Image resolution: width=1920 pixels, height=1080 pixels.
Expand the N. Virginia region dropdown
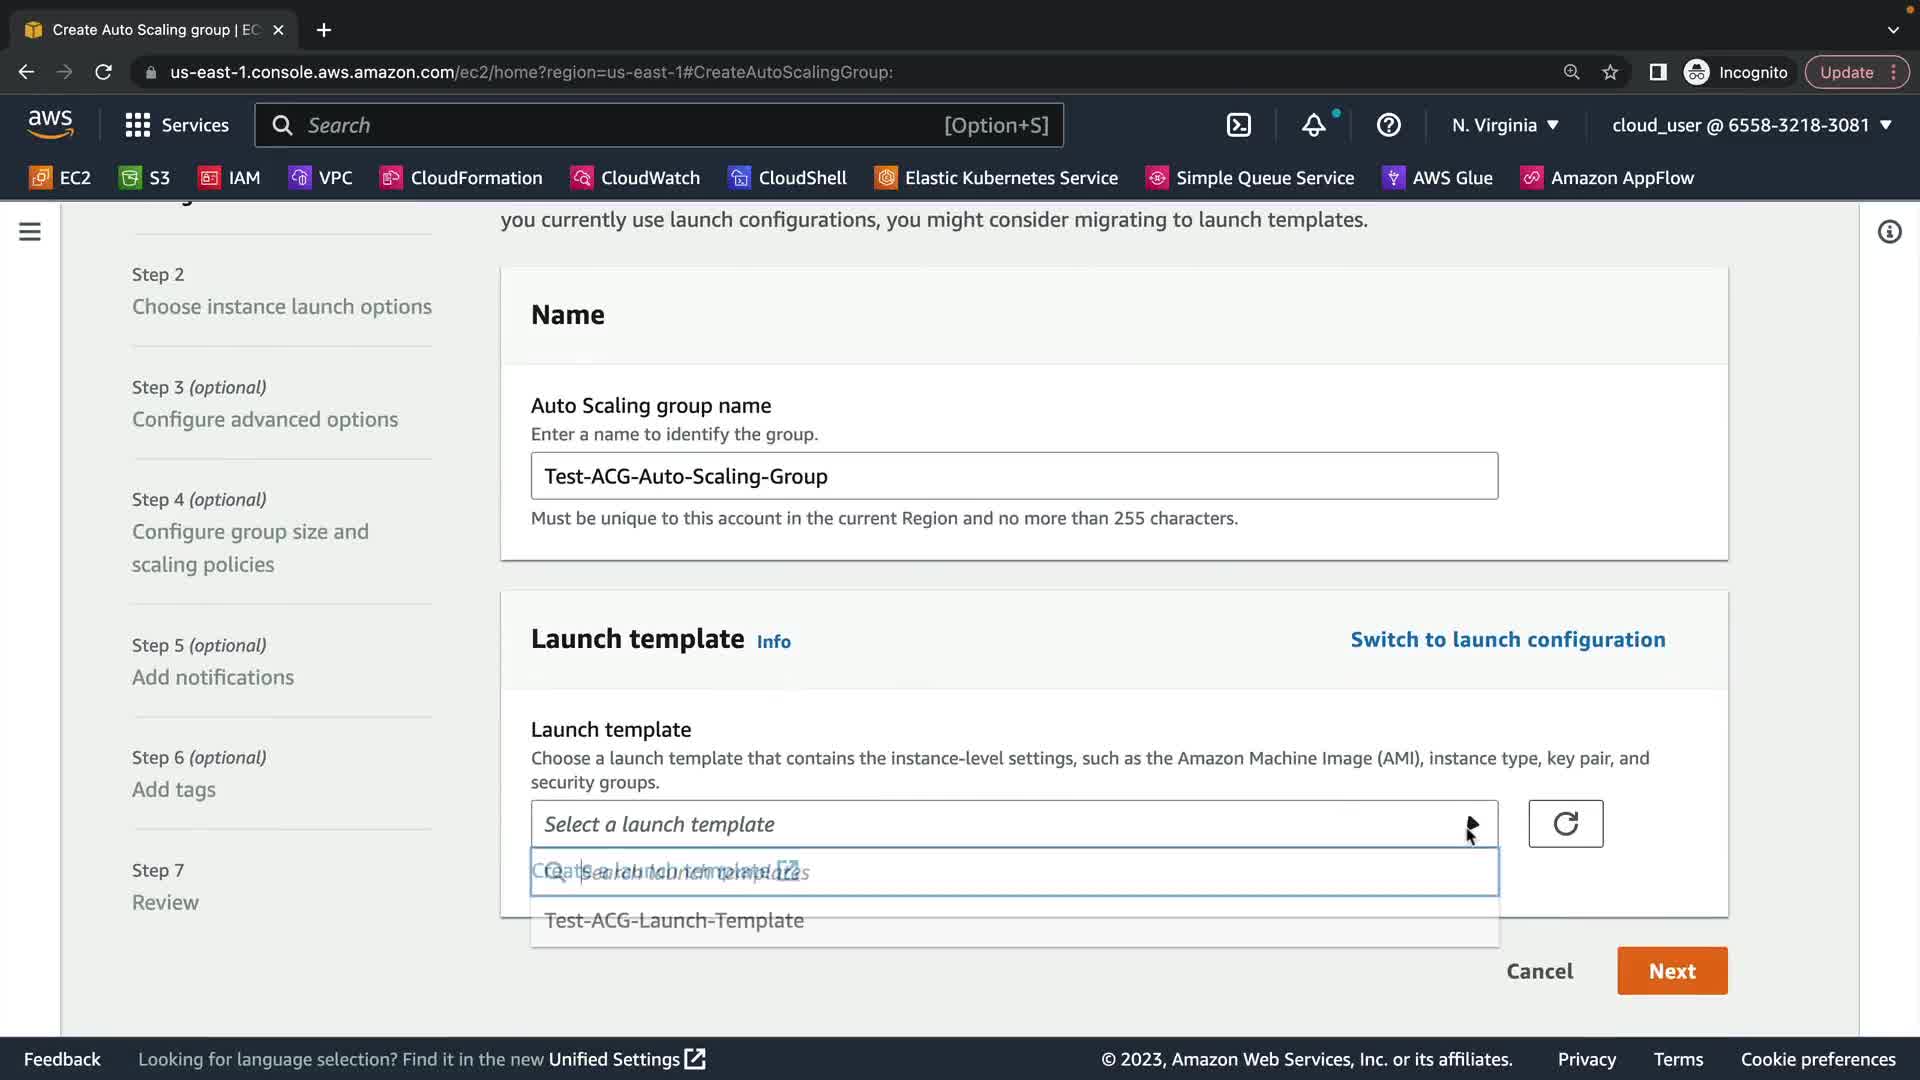click(1505, 125)
